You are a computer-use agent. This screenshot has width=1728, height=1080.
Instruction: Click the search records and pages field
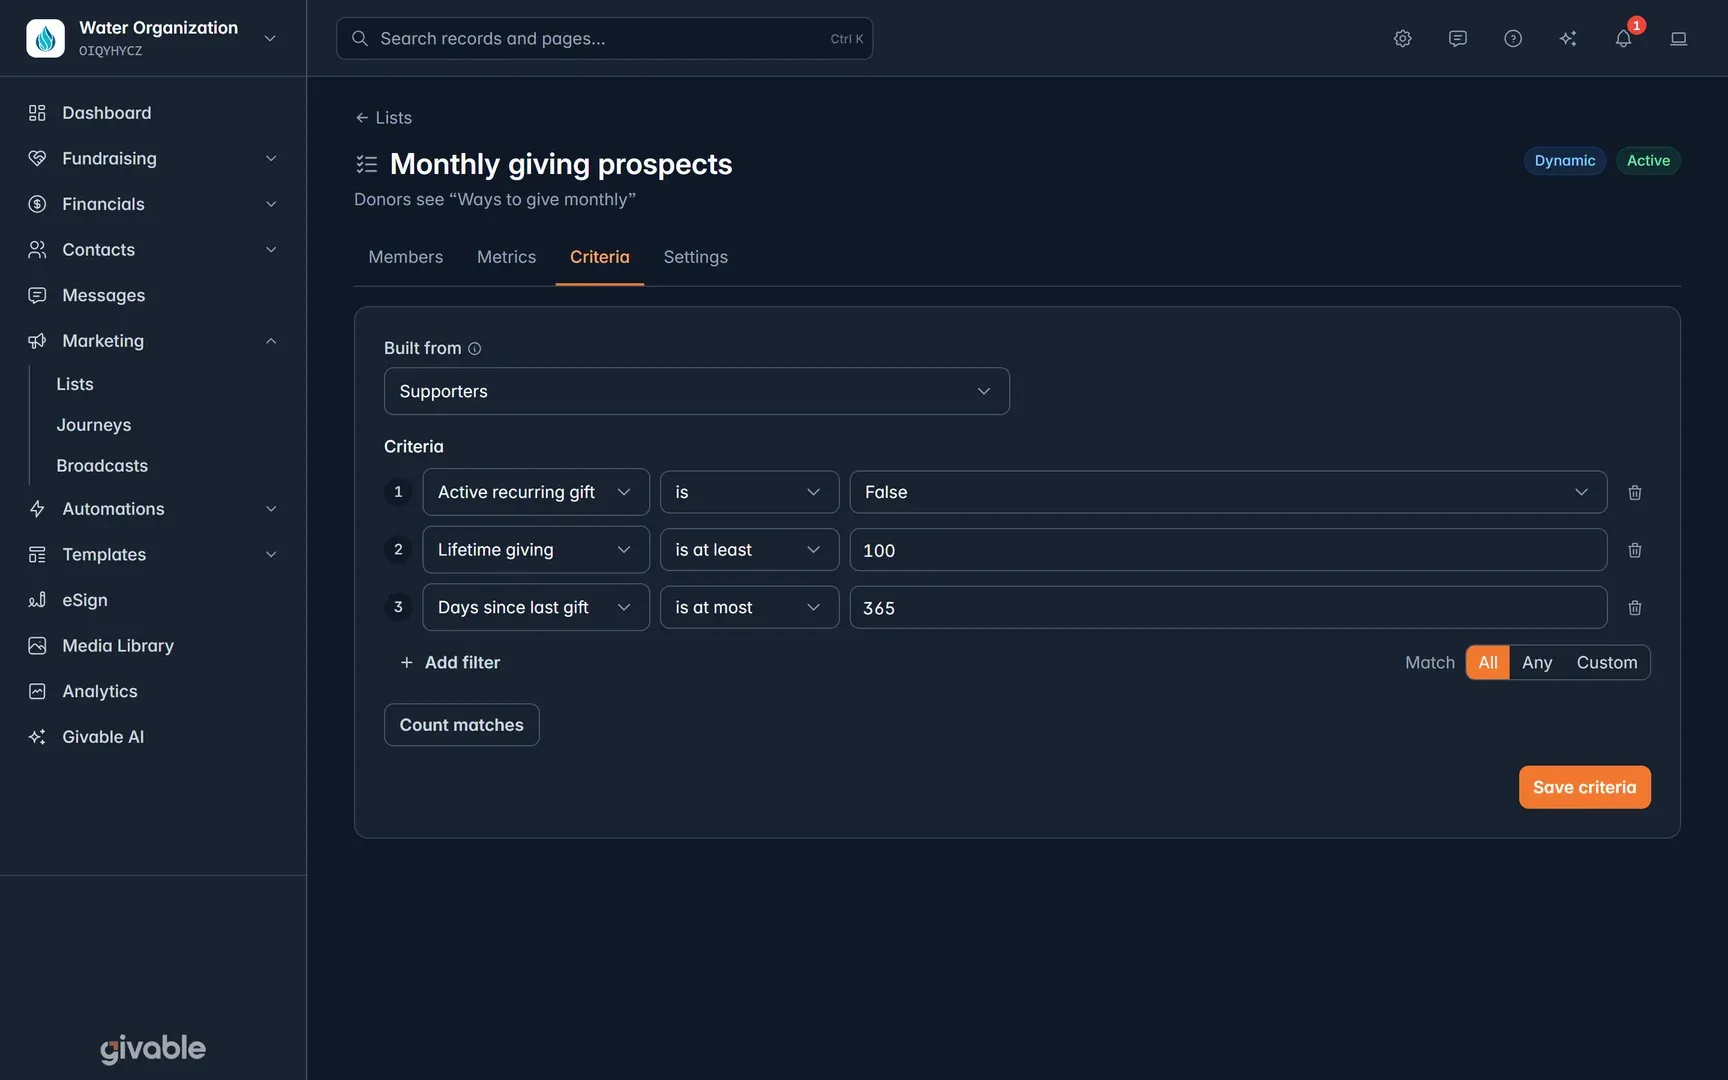(x=604, y=38)
